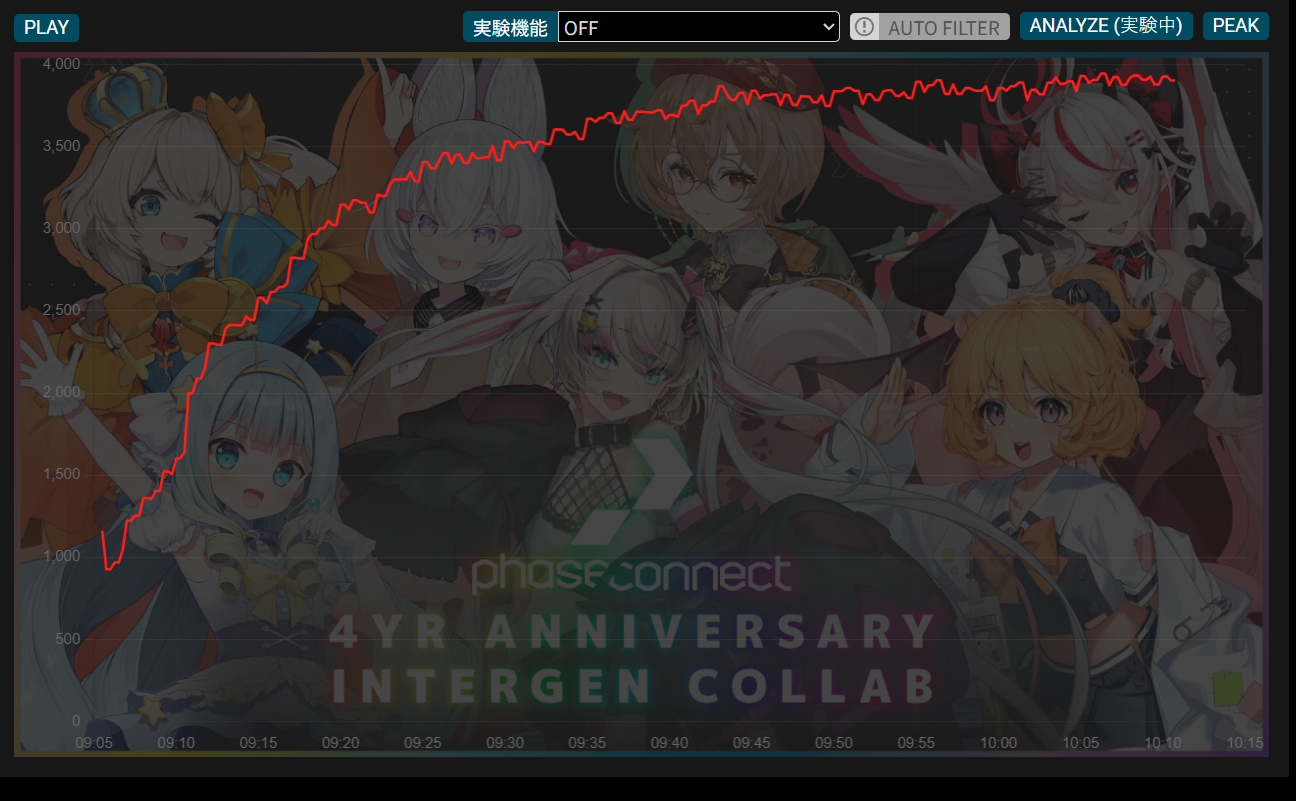1296x801 pixels.
Task: Toggle the AUTO FILTER switch
Action: [x=930, y=27]
